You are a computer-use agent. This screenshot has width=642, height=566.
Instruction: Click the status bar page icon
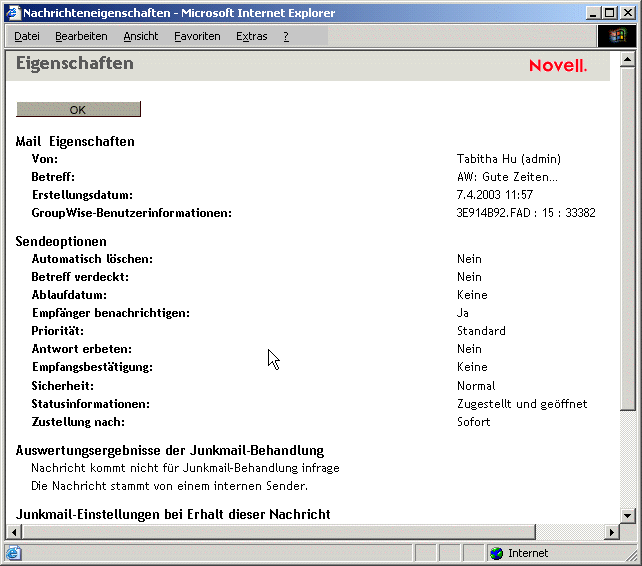point(13,553)
